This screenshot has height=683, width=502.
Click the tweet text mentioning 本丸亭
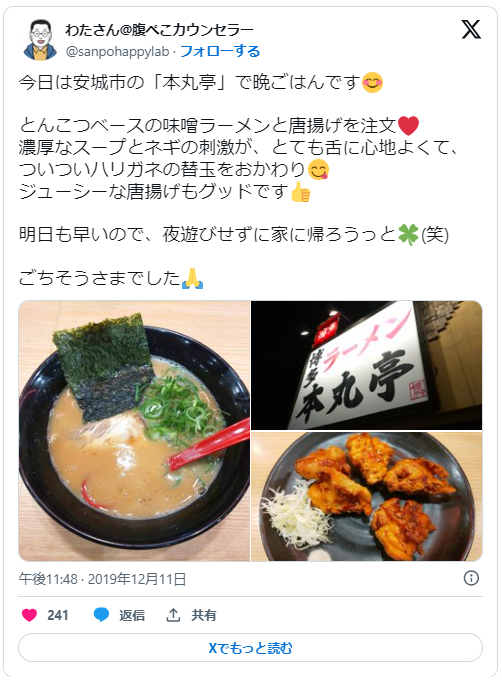(201, 82)
